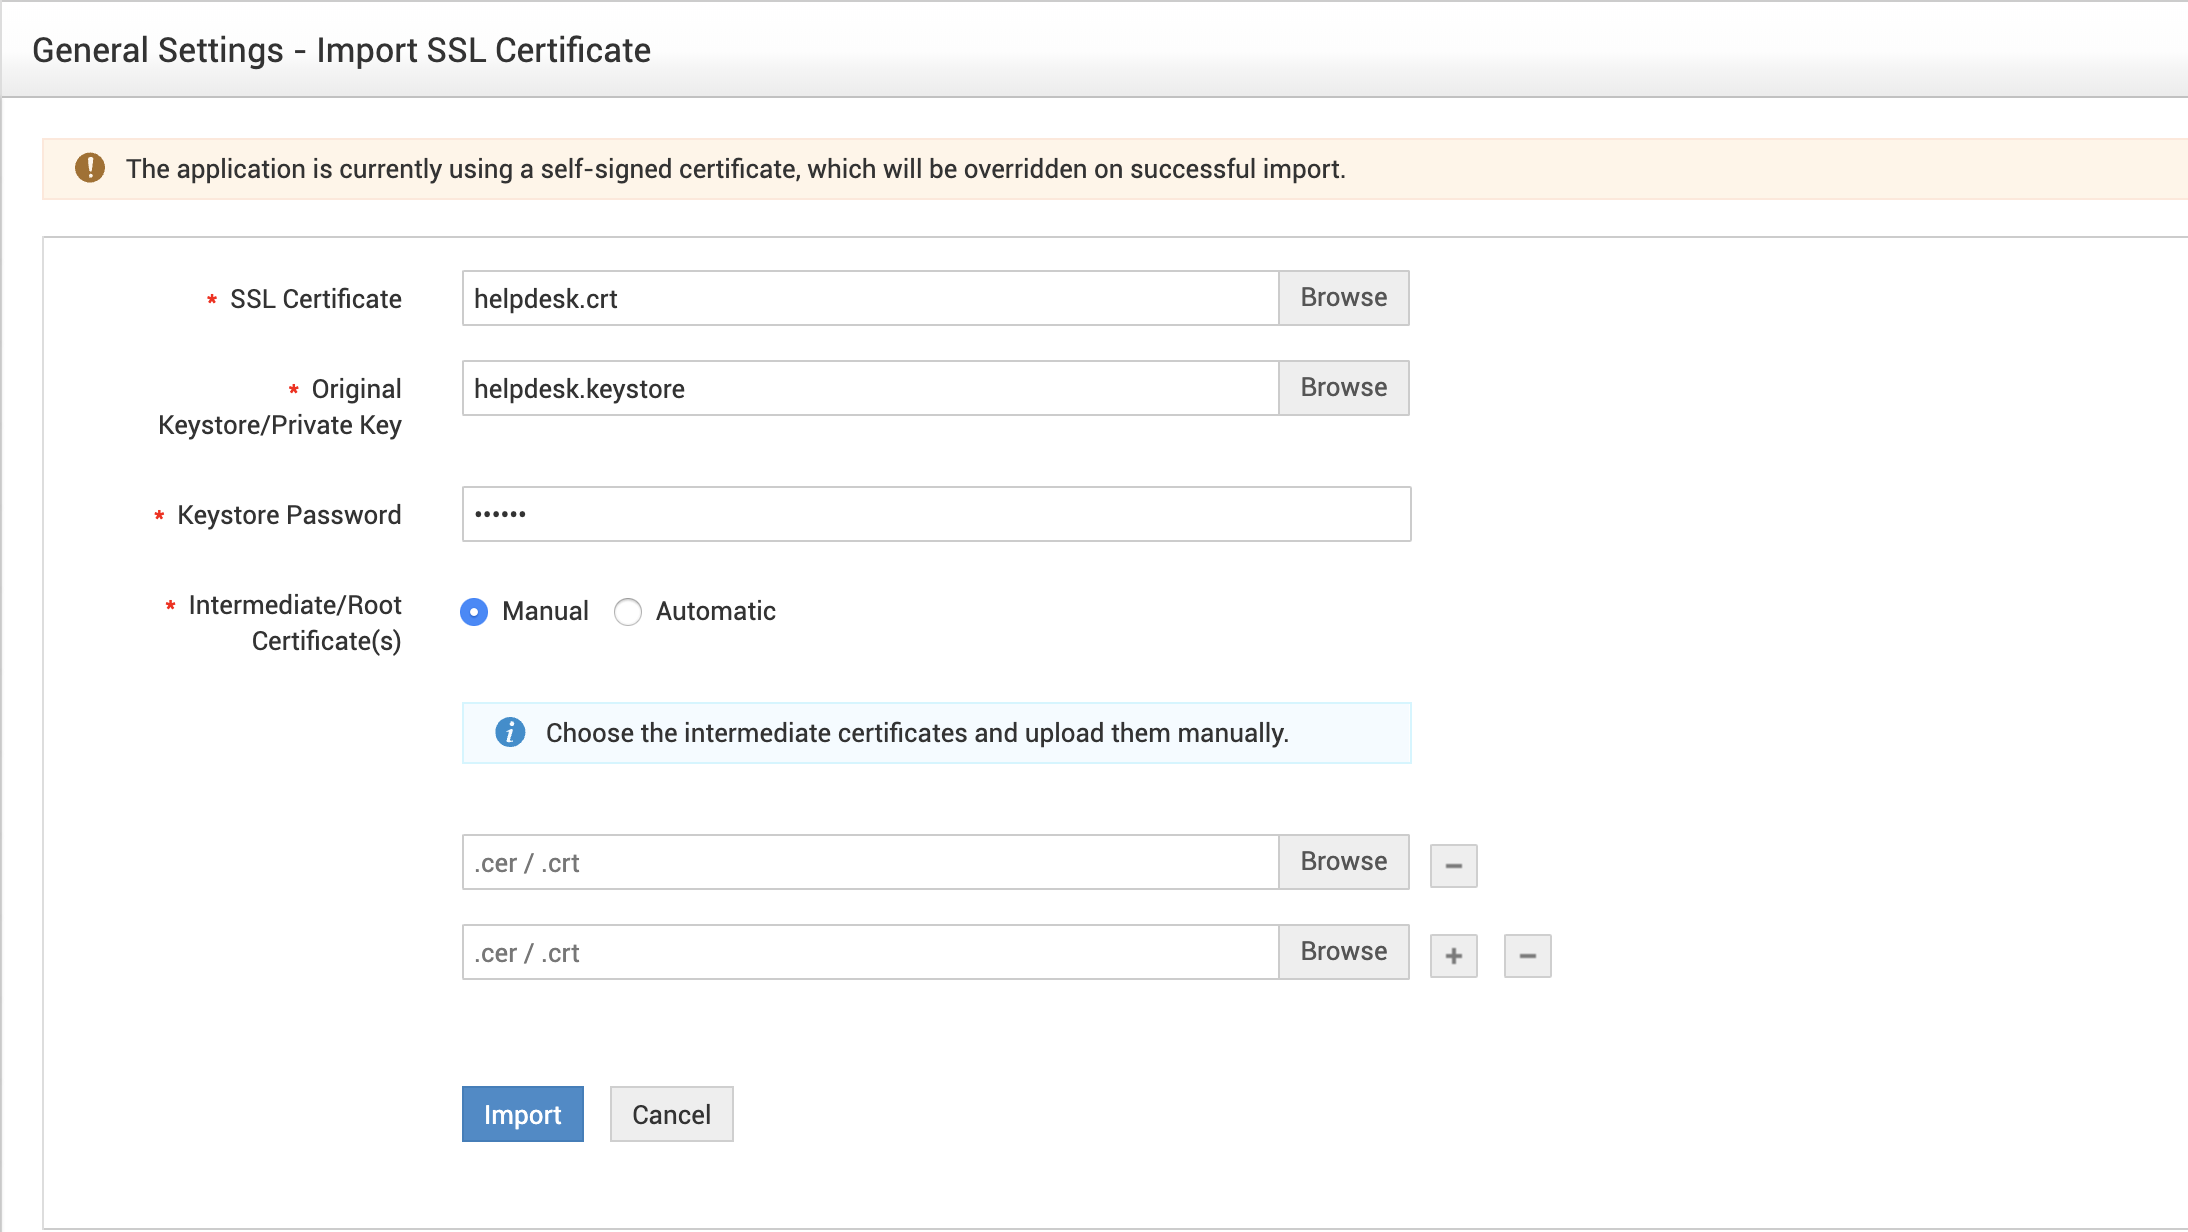Browse for the Original Keystore file
The image size is (2188, 1232).
(x=1343, y=388)
